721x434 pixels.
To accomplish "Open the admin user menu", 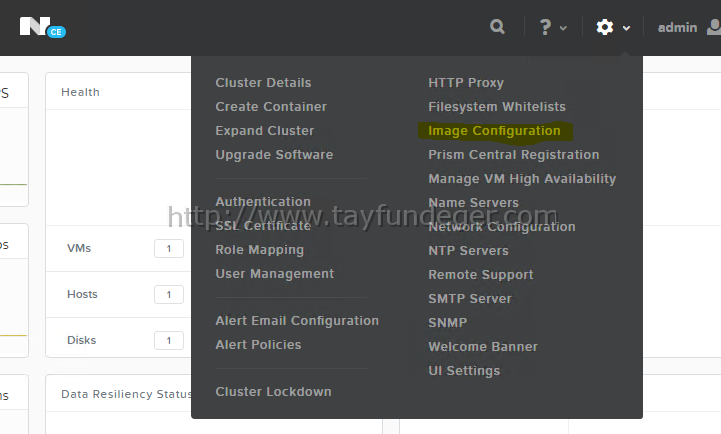I will point(677,28).
